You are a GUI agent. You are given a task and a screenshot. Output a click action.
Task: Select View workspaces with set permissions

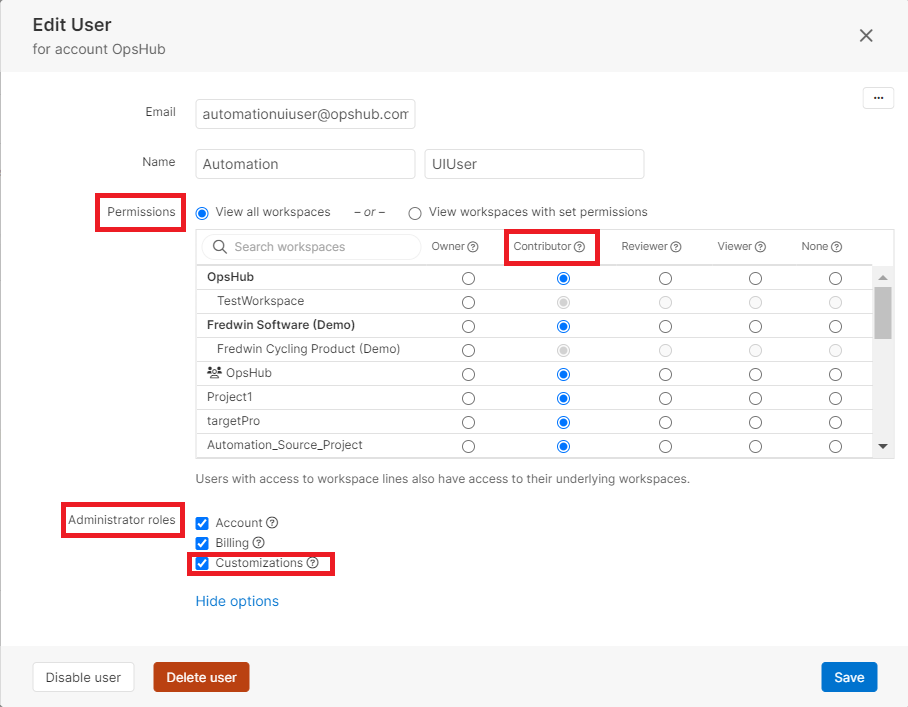415,213
